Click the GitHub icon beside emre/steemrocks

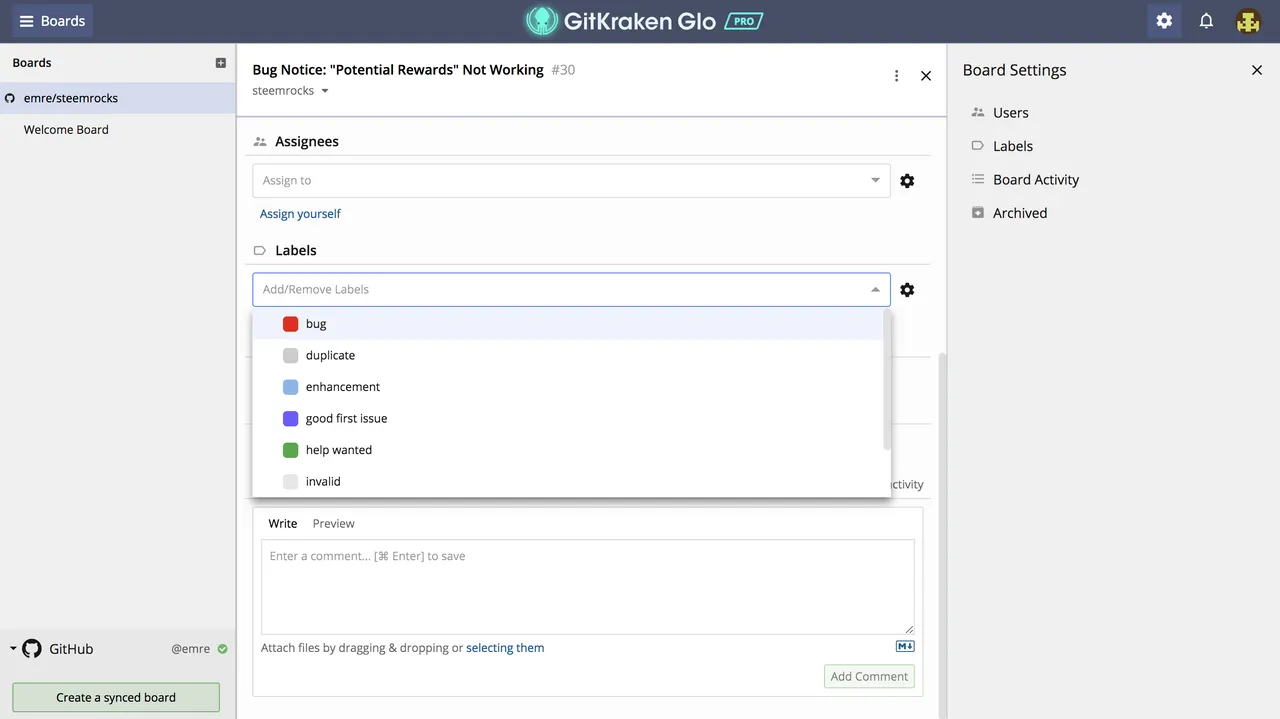(x=10, y=99)
